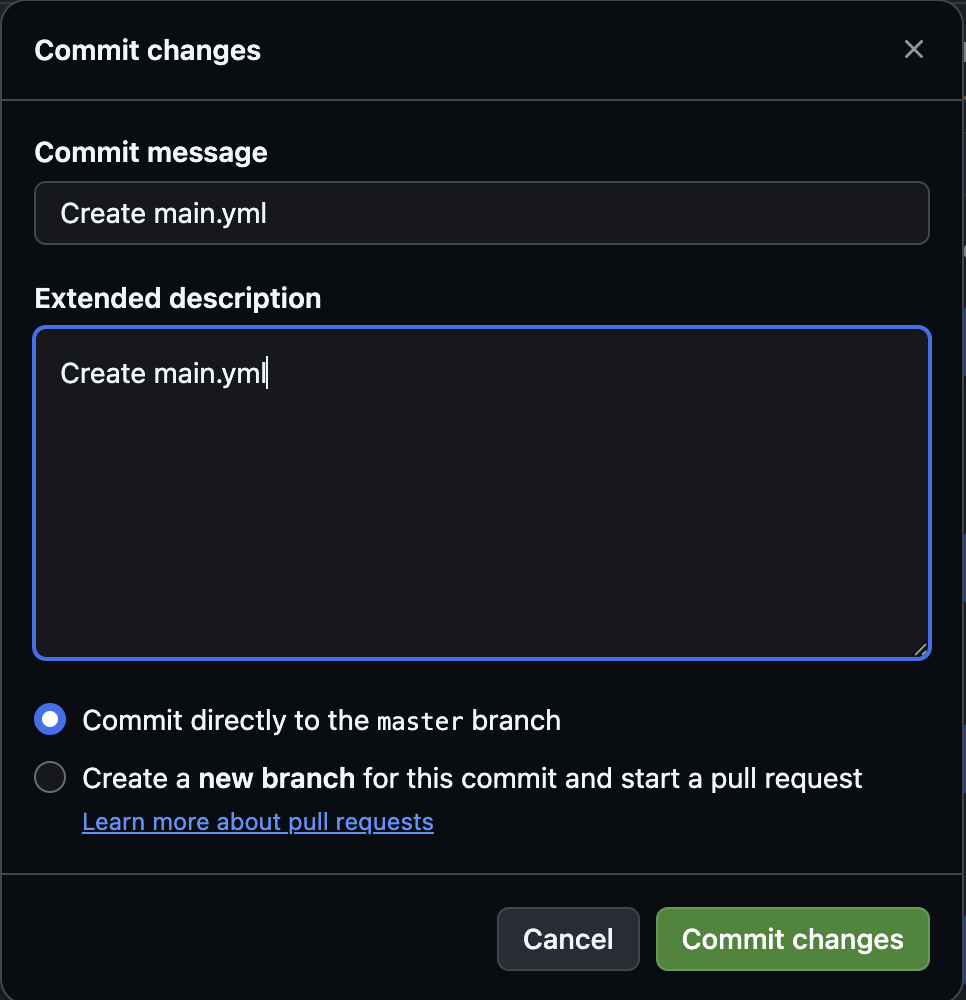Click the 'Commit directly to the master branch' label

[x=321, y=720]
